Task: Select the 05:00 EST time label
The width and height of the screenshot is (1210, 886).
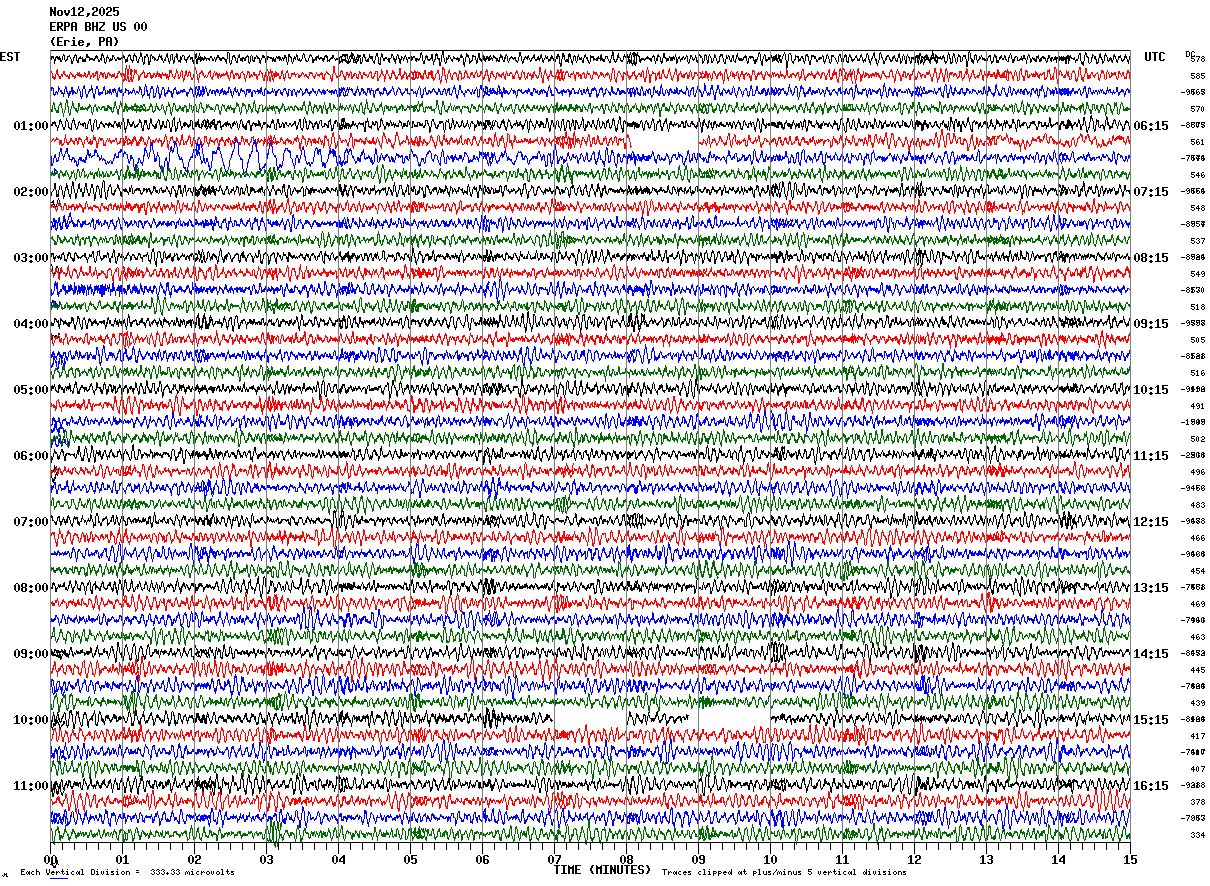Action: pyautogui.click(x=30, y=390)
